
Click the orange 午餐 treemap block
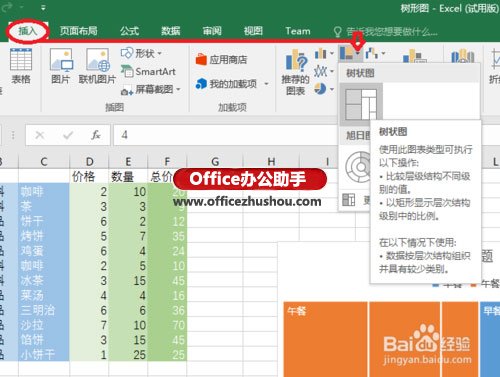coord(325,339)
